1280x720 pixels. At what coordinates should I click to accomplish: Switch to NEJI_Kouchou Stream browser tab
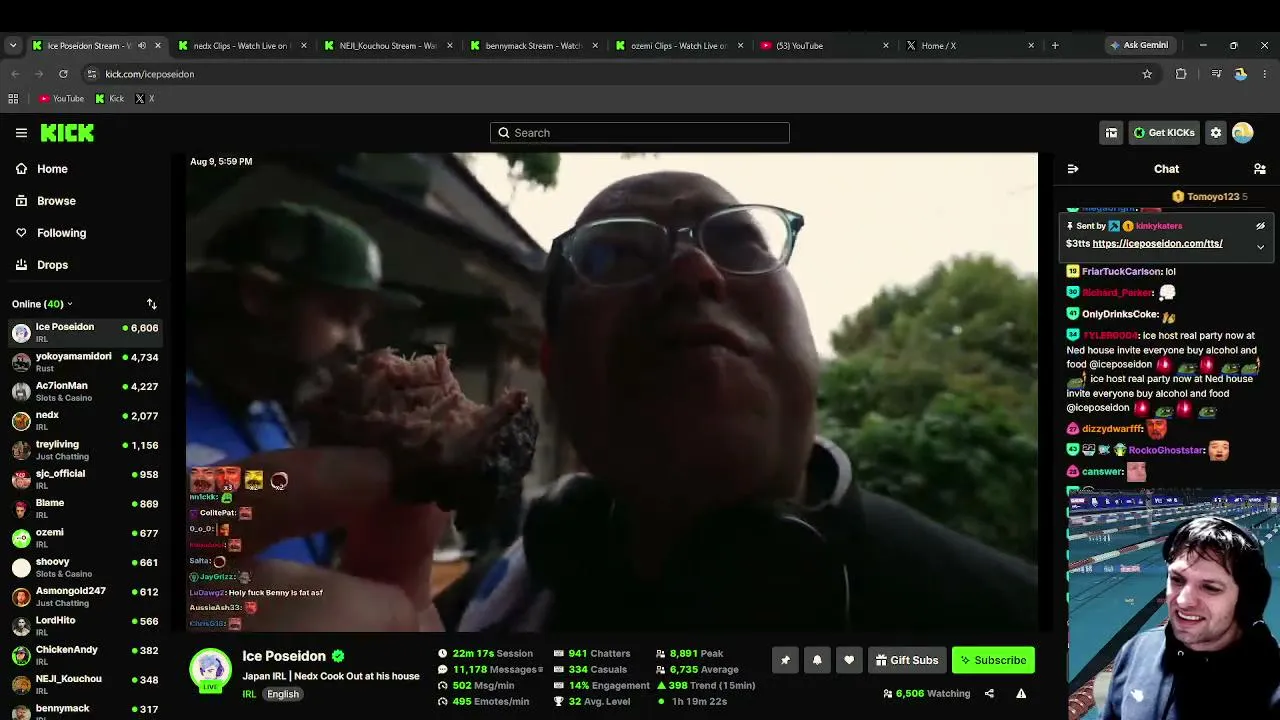pyautogui.click(x=387, y=45)
